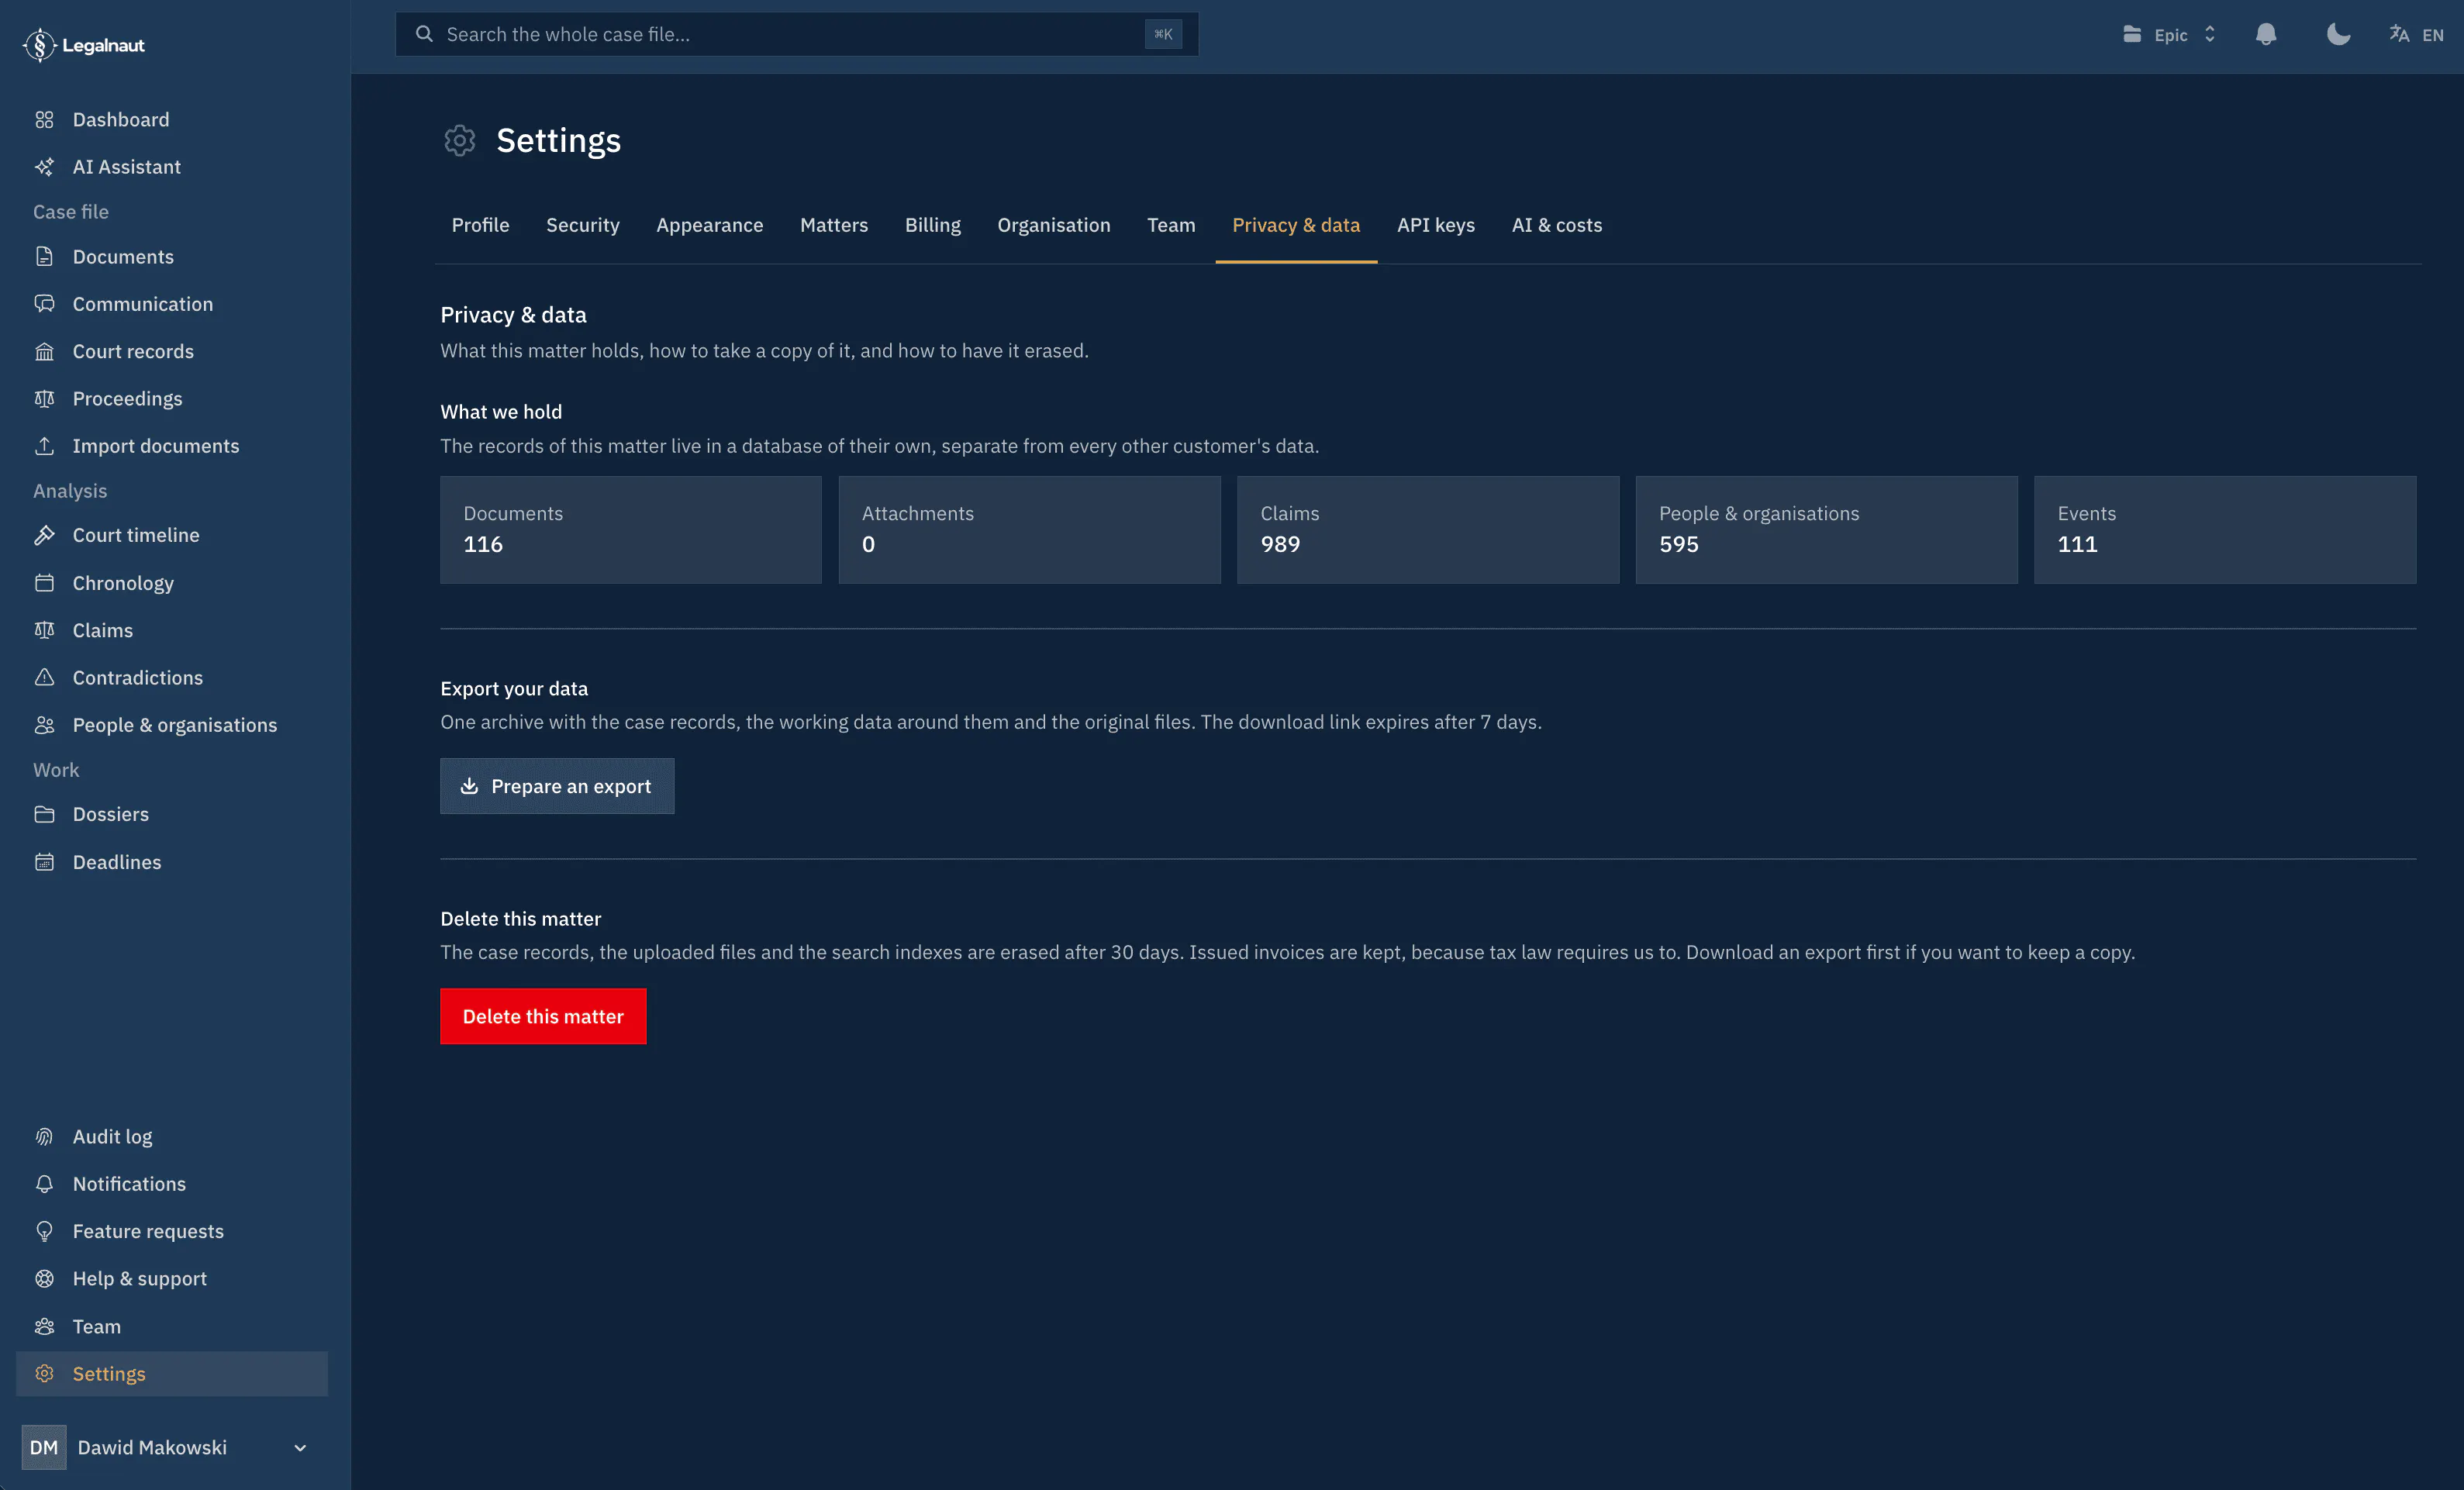Click the Proceedings scales icon
This screenshot has width=2464, height=1490.
[x=44, y=399]
